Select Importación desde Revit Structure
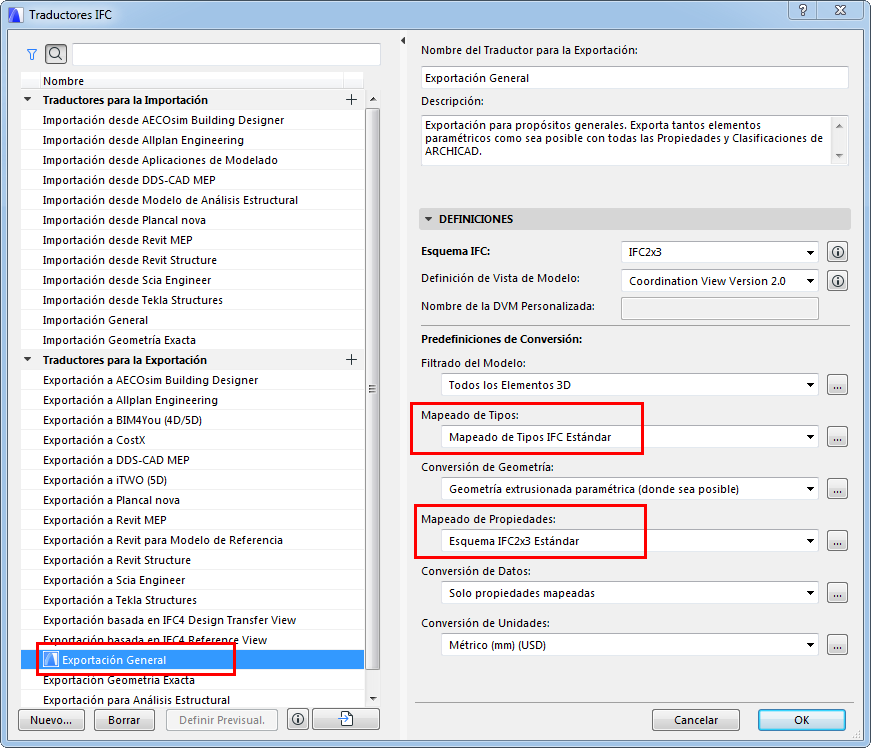Viewport: 871px width, 748px height. pos(192,260)
